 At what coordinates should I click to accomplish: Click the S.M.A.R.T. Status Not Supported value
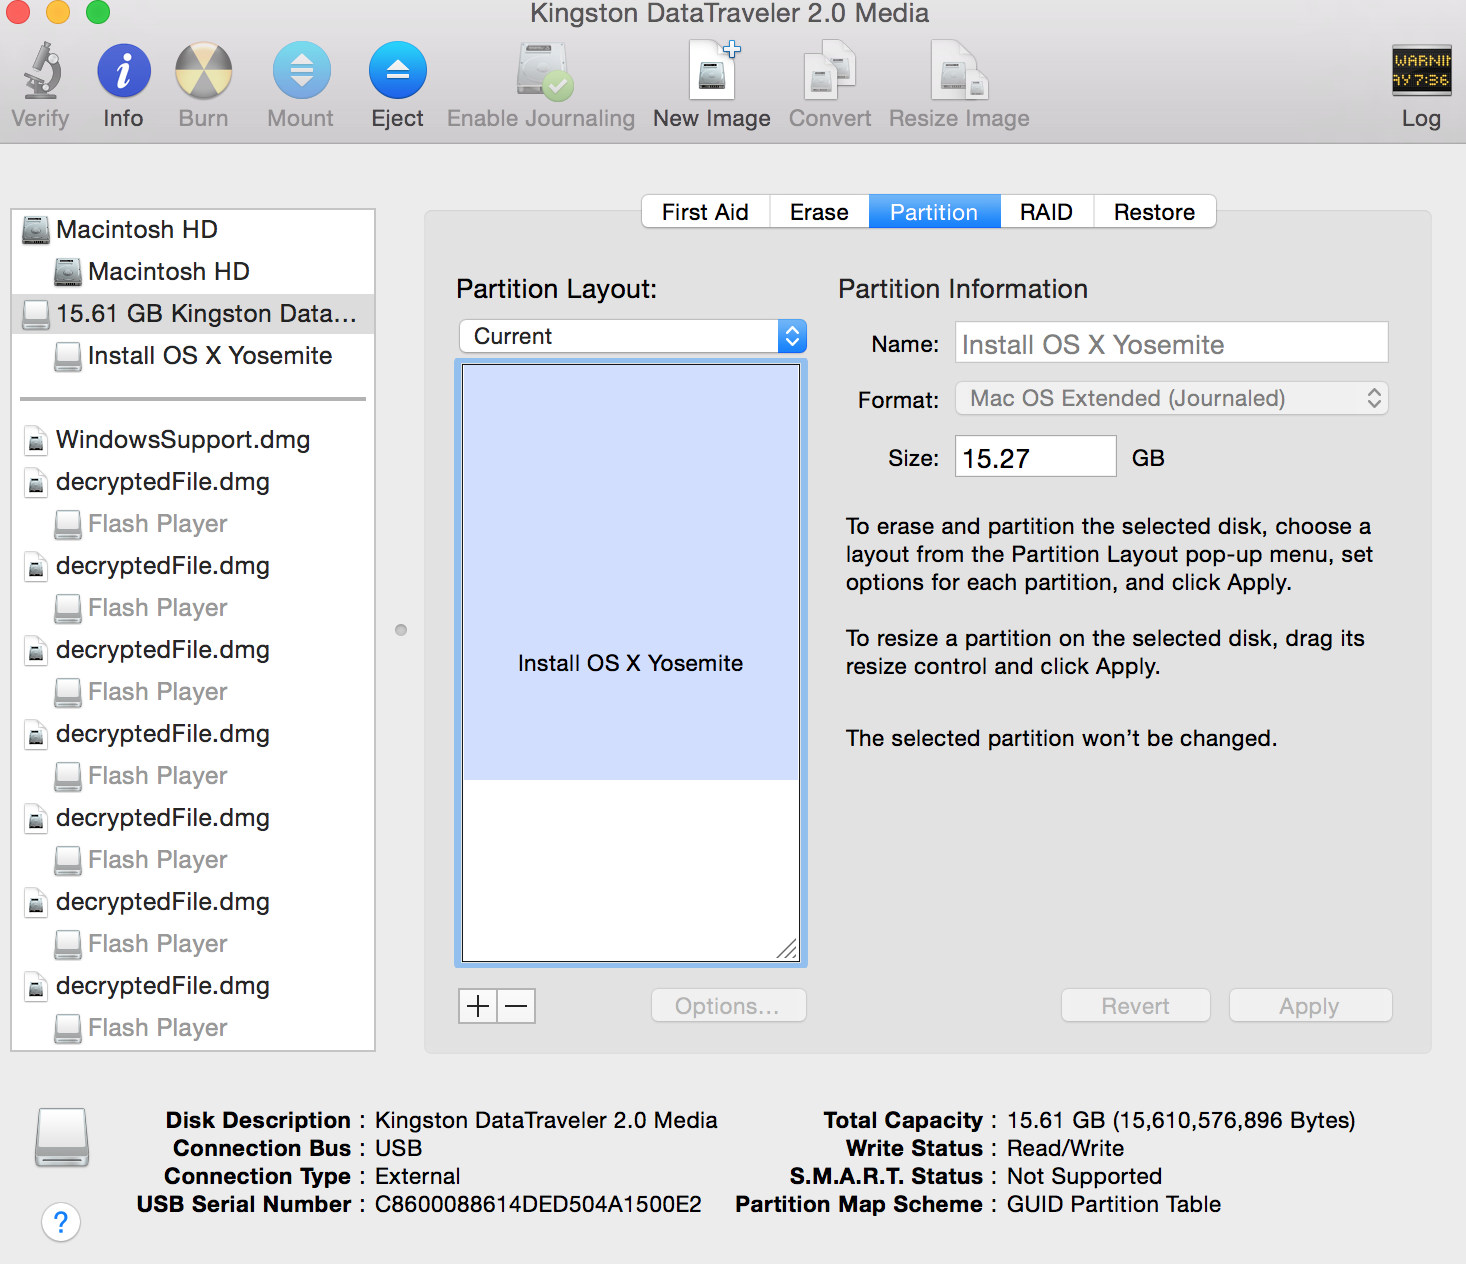(x=1084, y=1176)
